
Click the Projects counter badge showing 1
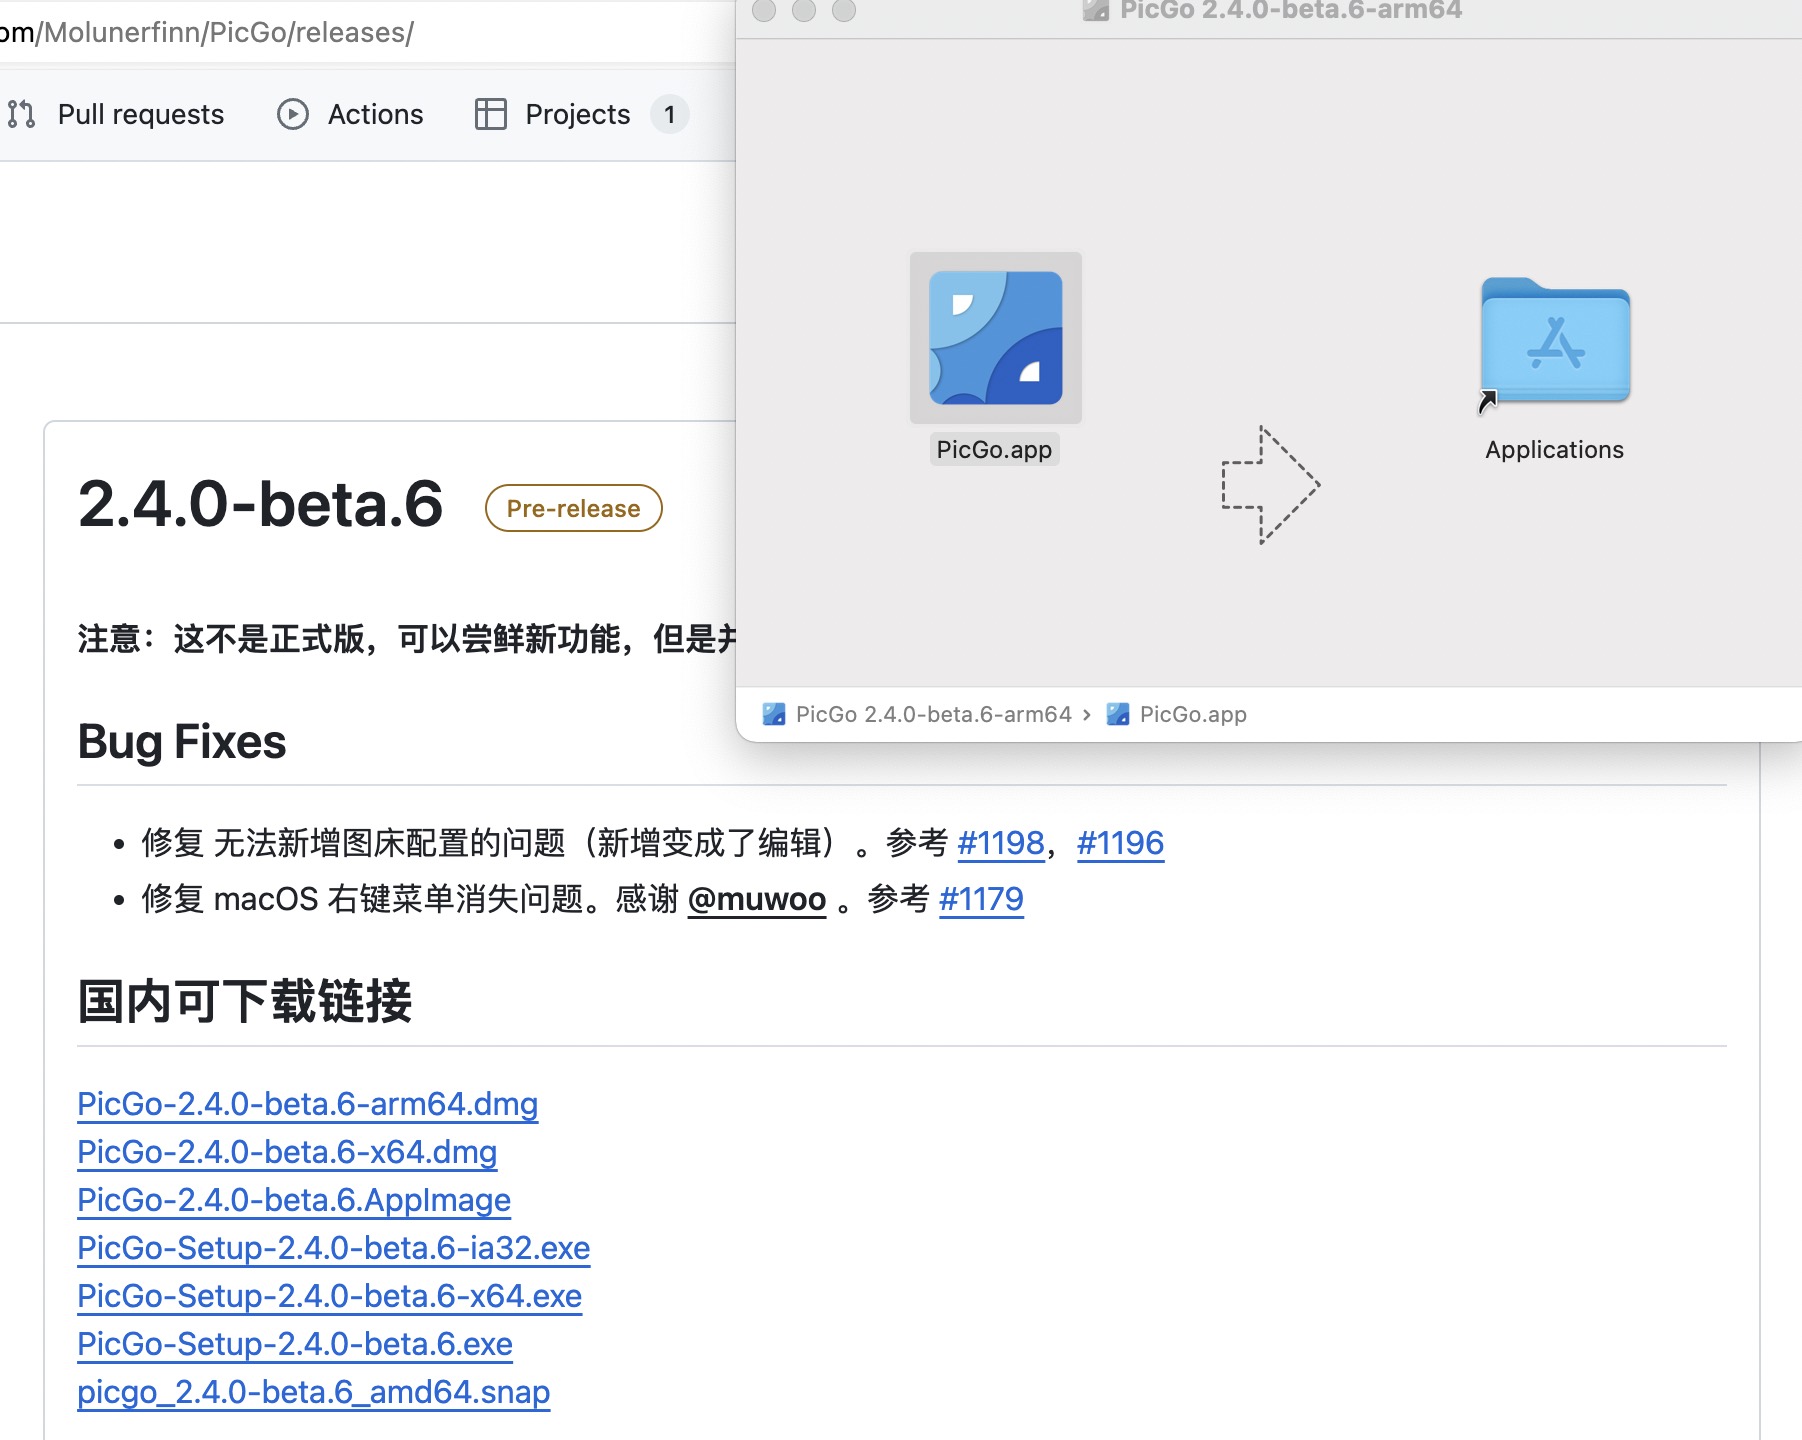coord(669,114)
